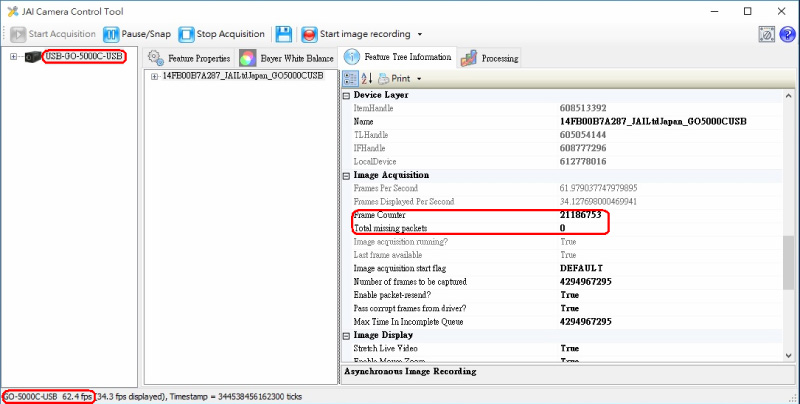Sort properties alphabetically with the A-Z icon

(x=367, y=78)
